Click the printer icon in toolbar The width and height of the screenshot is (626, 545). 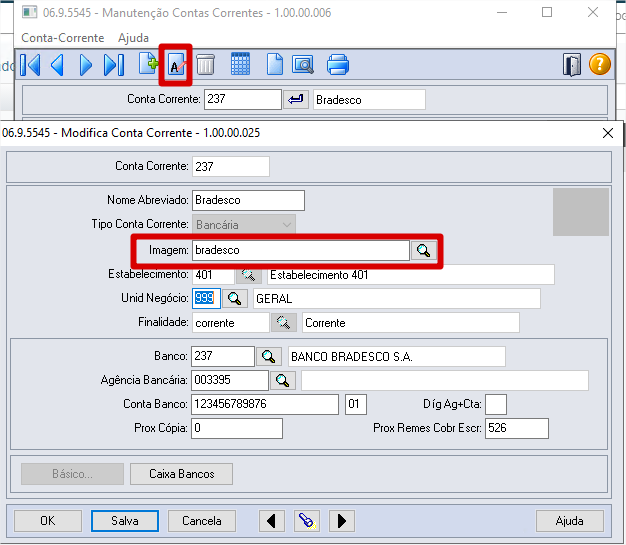coord(338,66)
